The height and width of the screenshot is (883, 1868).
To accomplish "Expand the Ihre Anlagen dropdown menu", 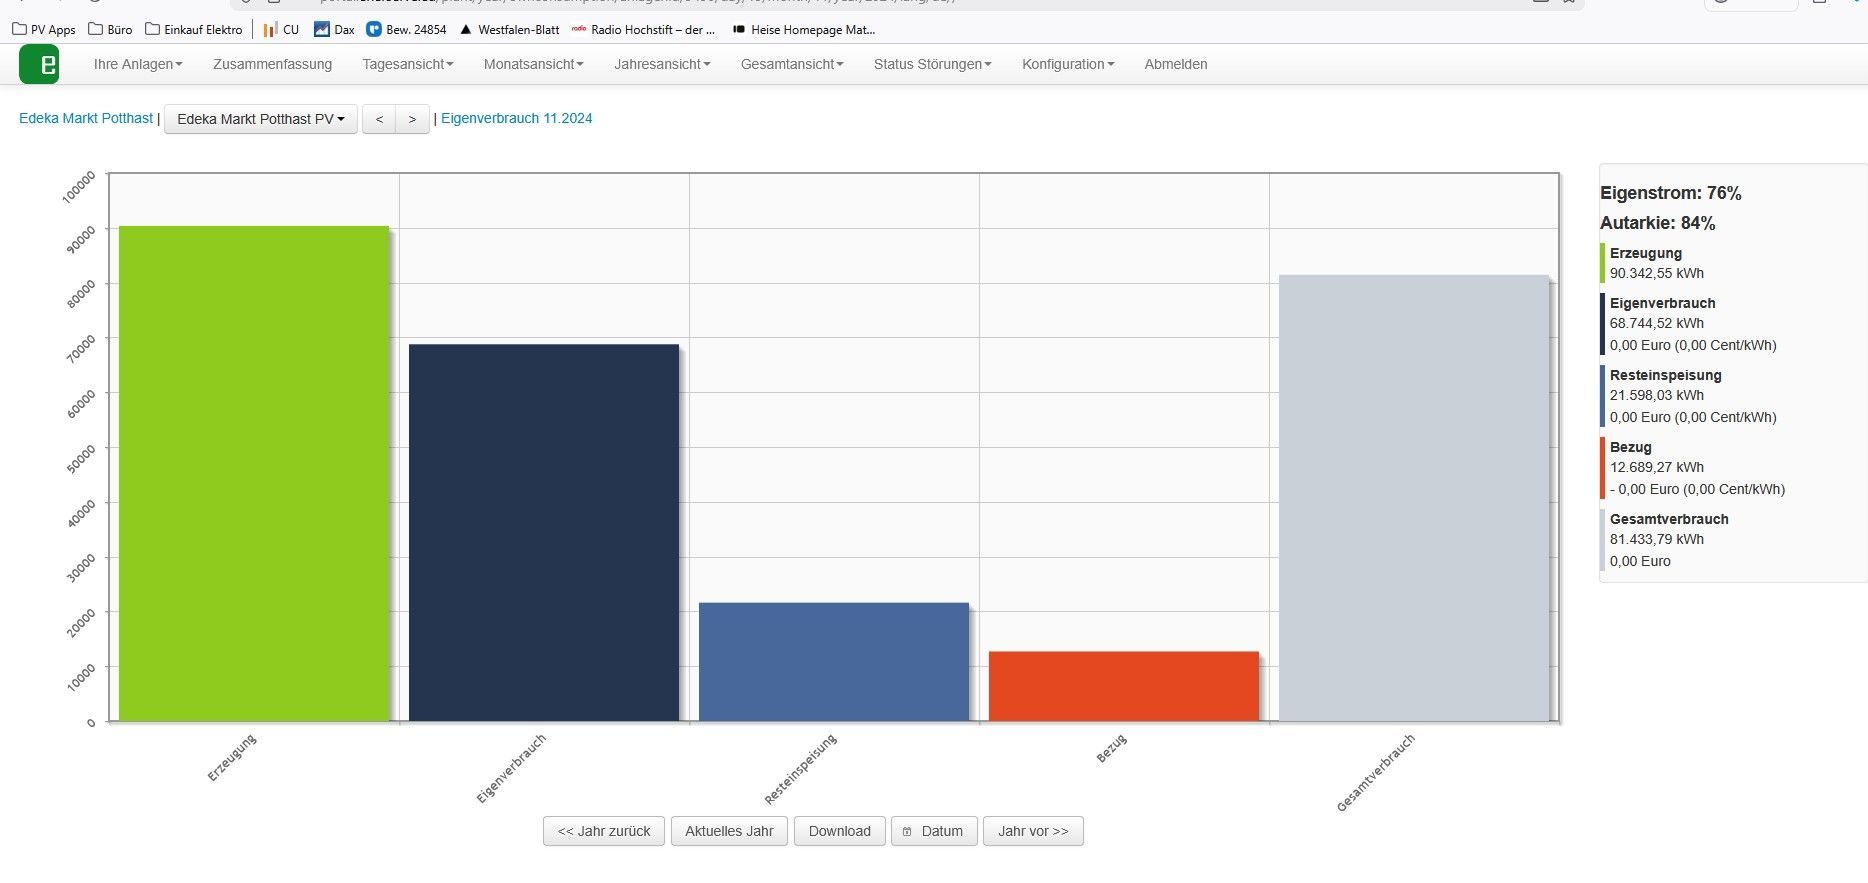I will (x=138, y=64).
